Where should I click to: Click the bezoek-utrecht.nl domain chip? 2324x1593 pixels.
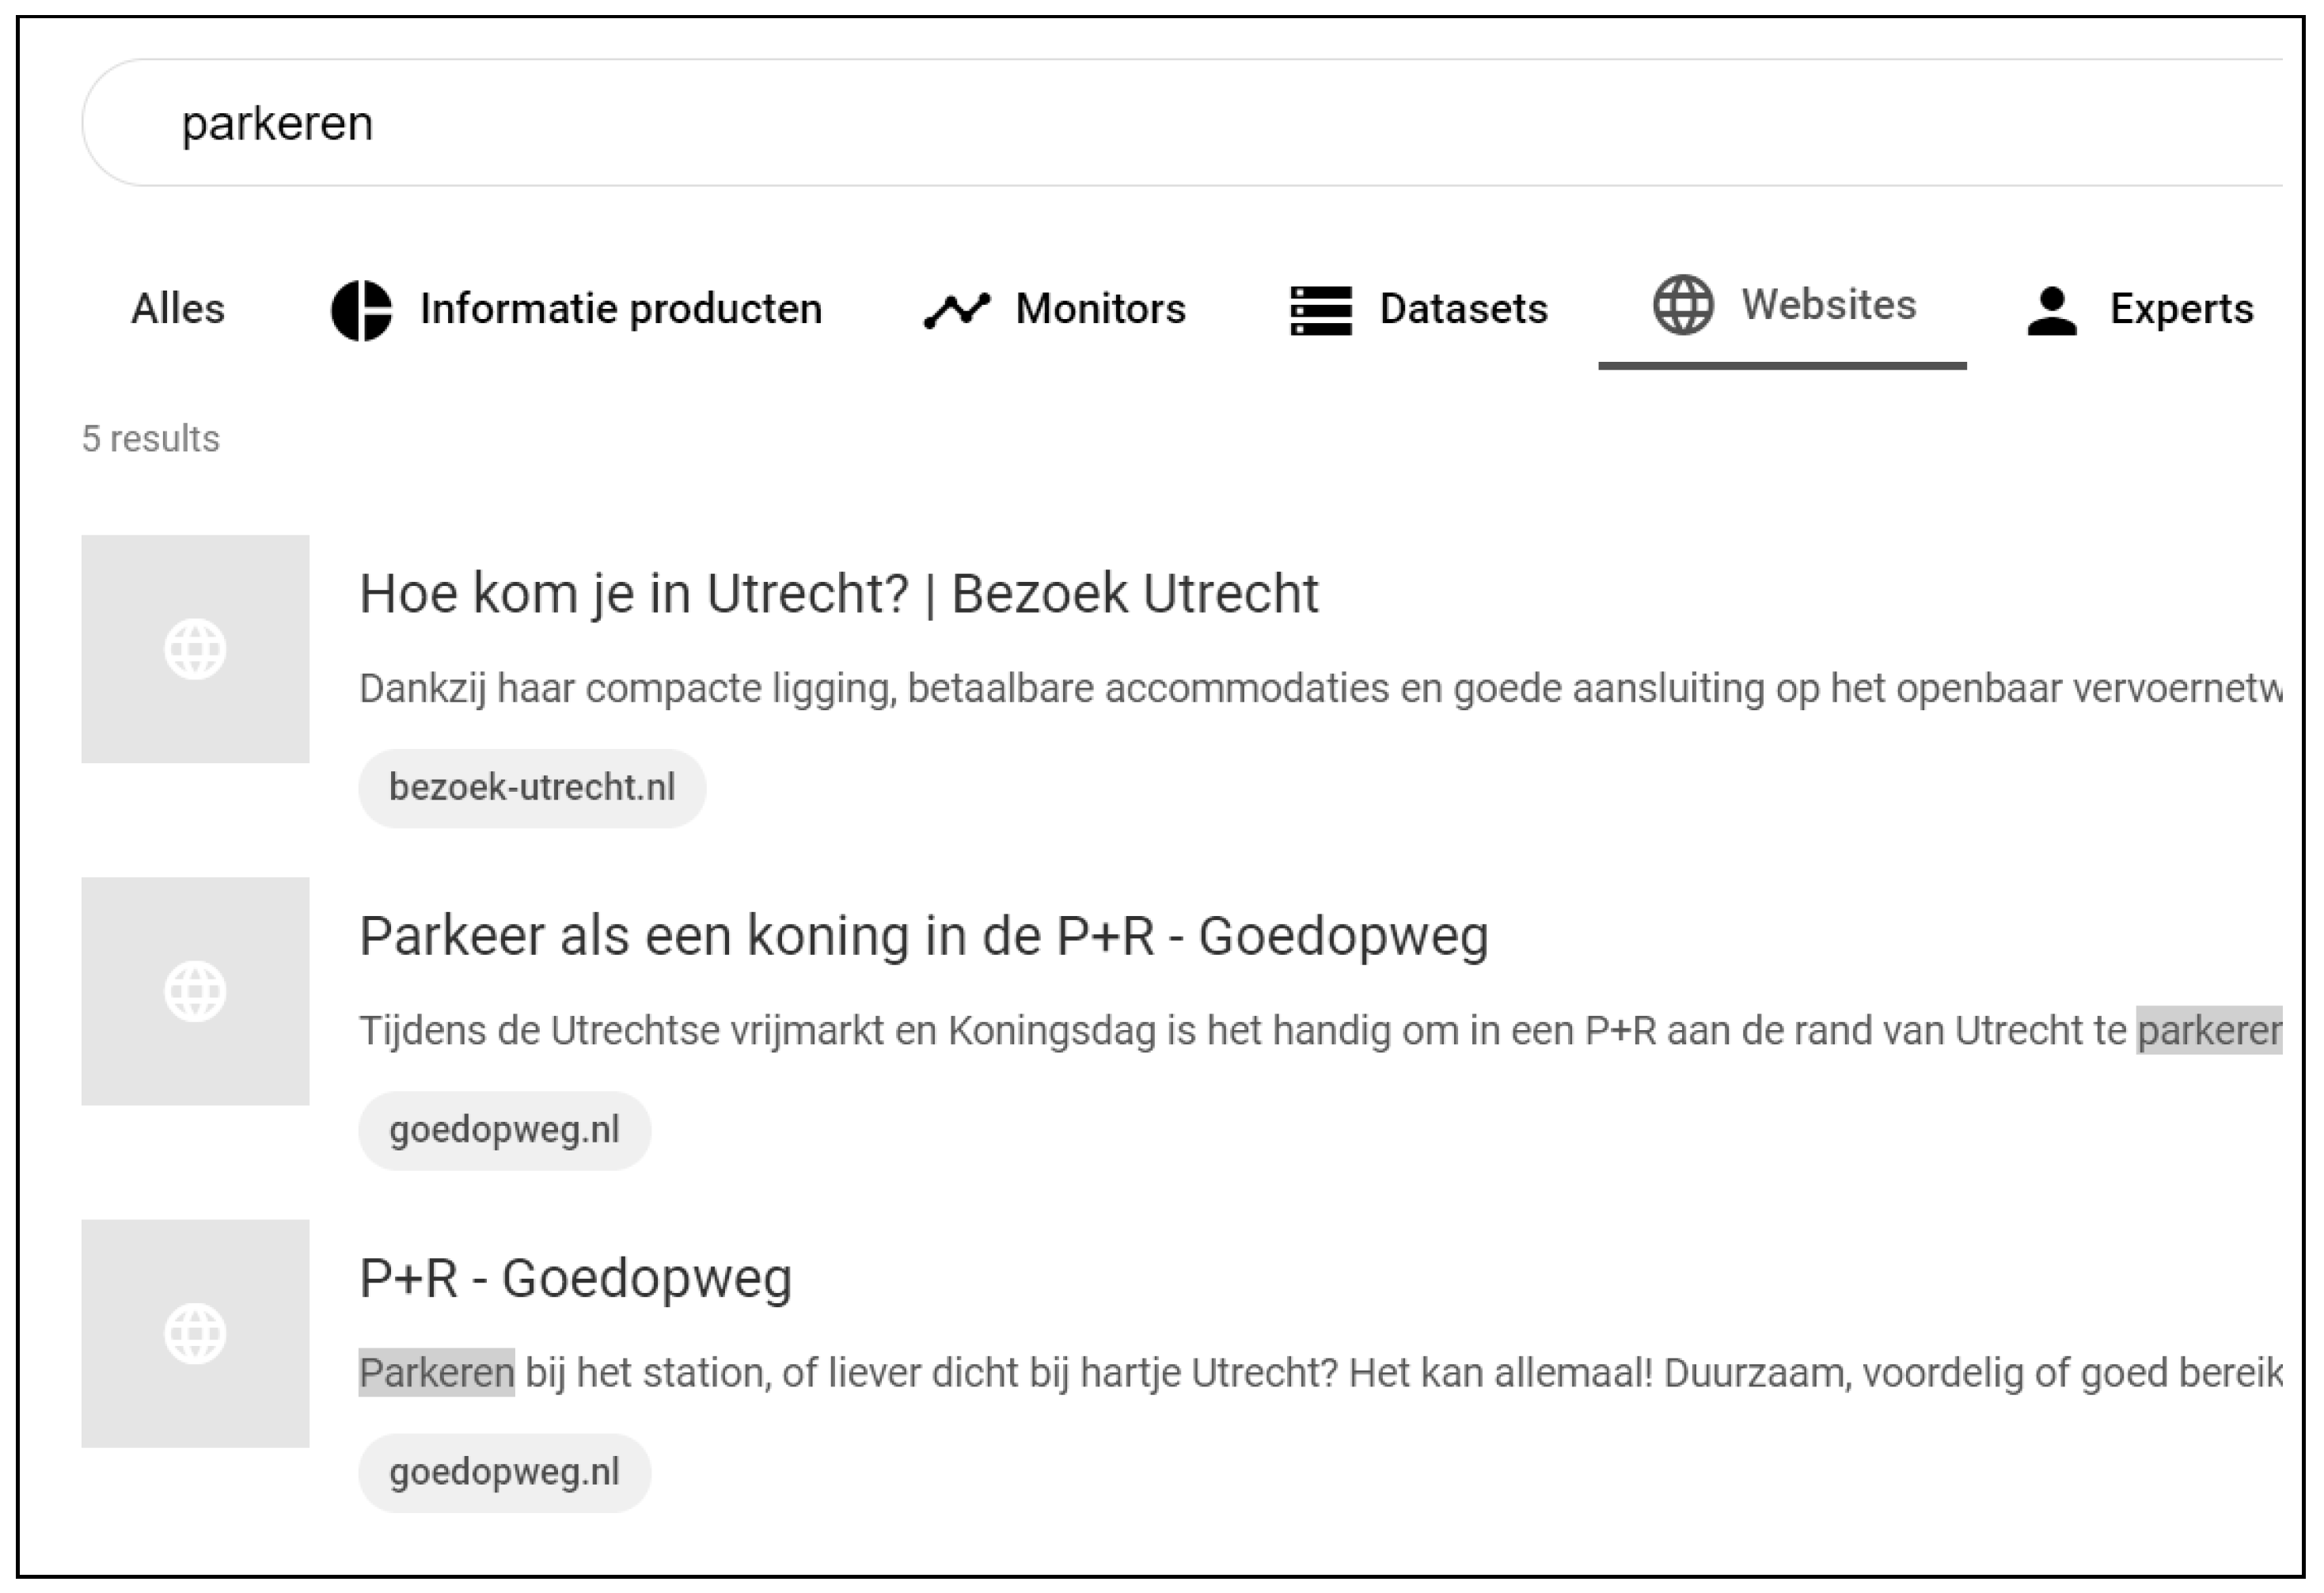coord(532,788)
